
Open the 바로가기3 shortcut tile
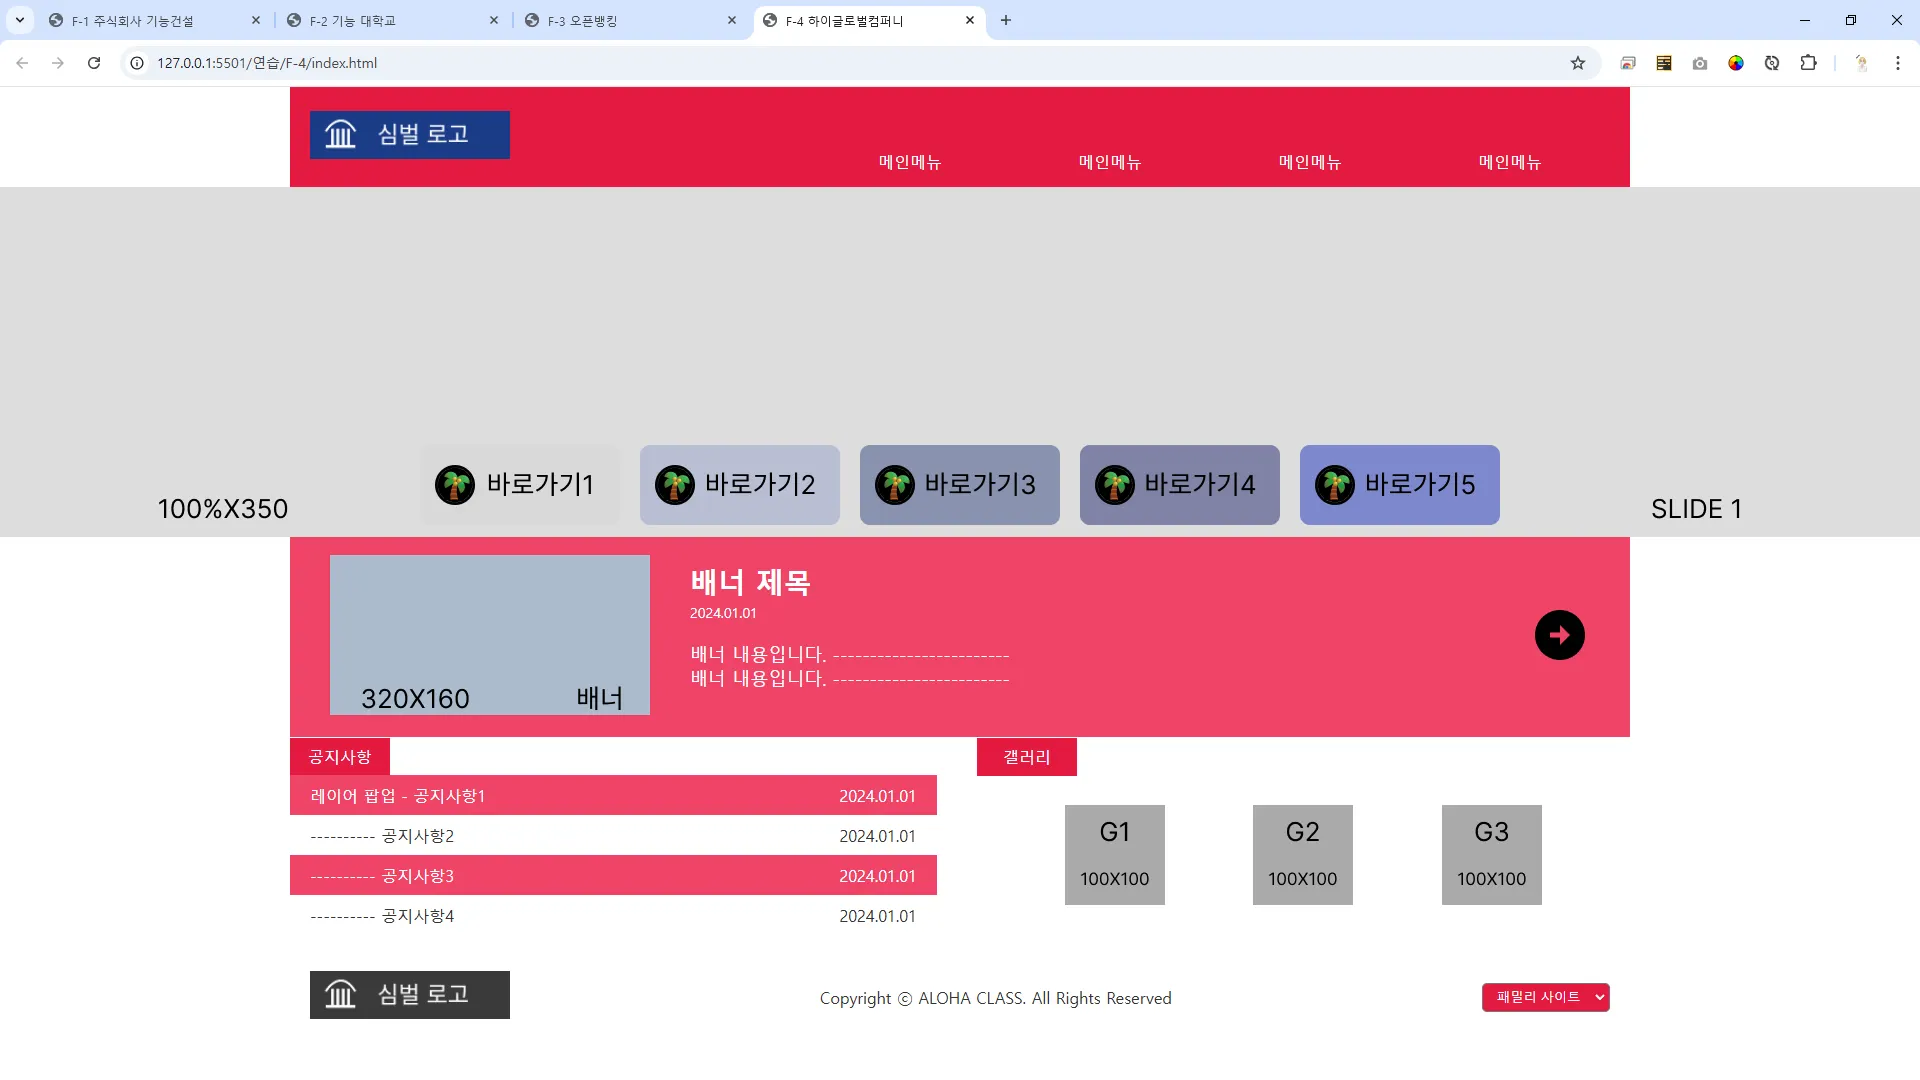pyautogui.click(x=959, y=485)
